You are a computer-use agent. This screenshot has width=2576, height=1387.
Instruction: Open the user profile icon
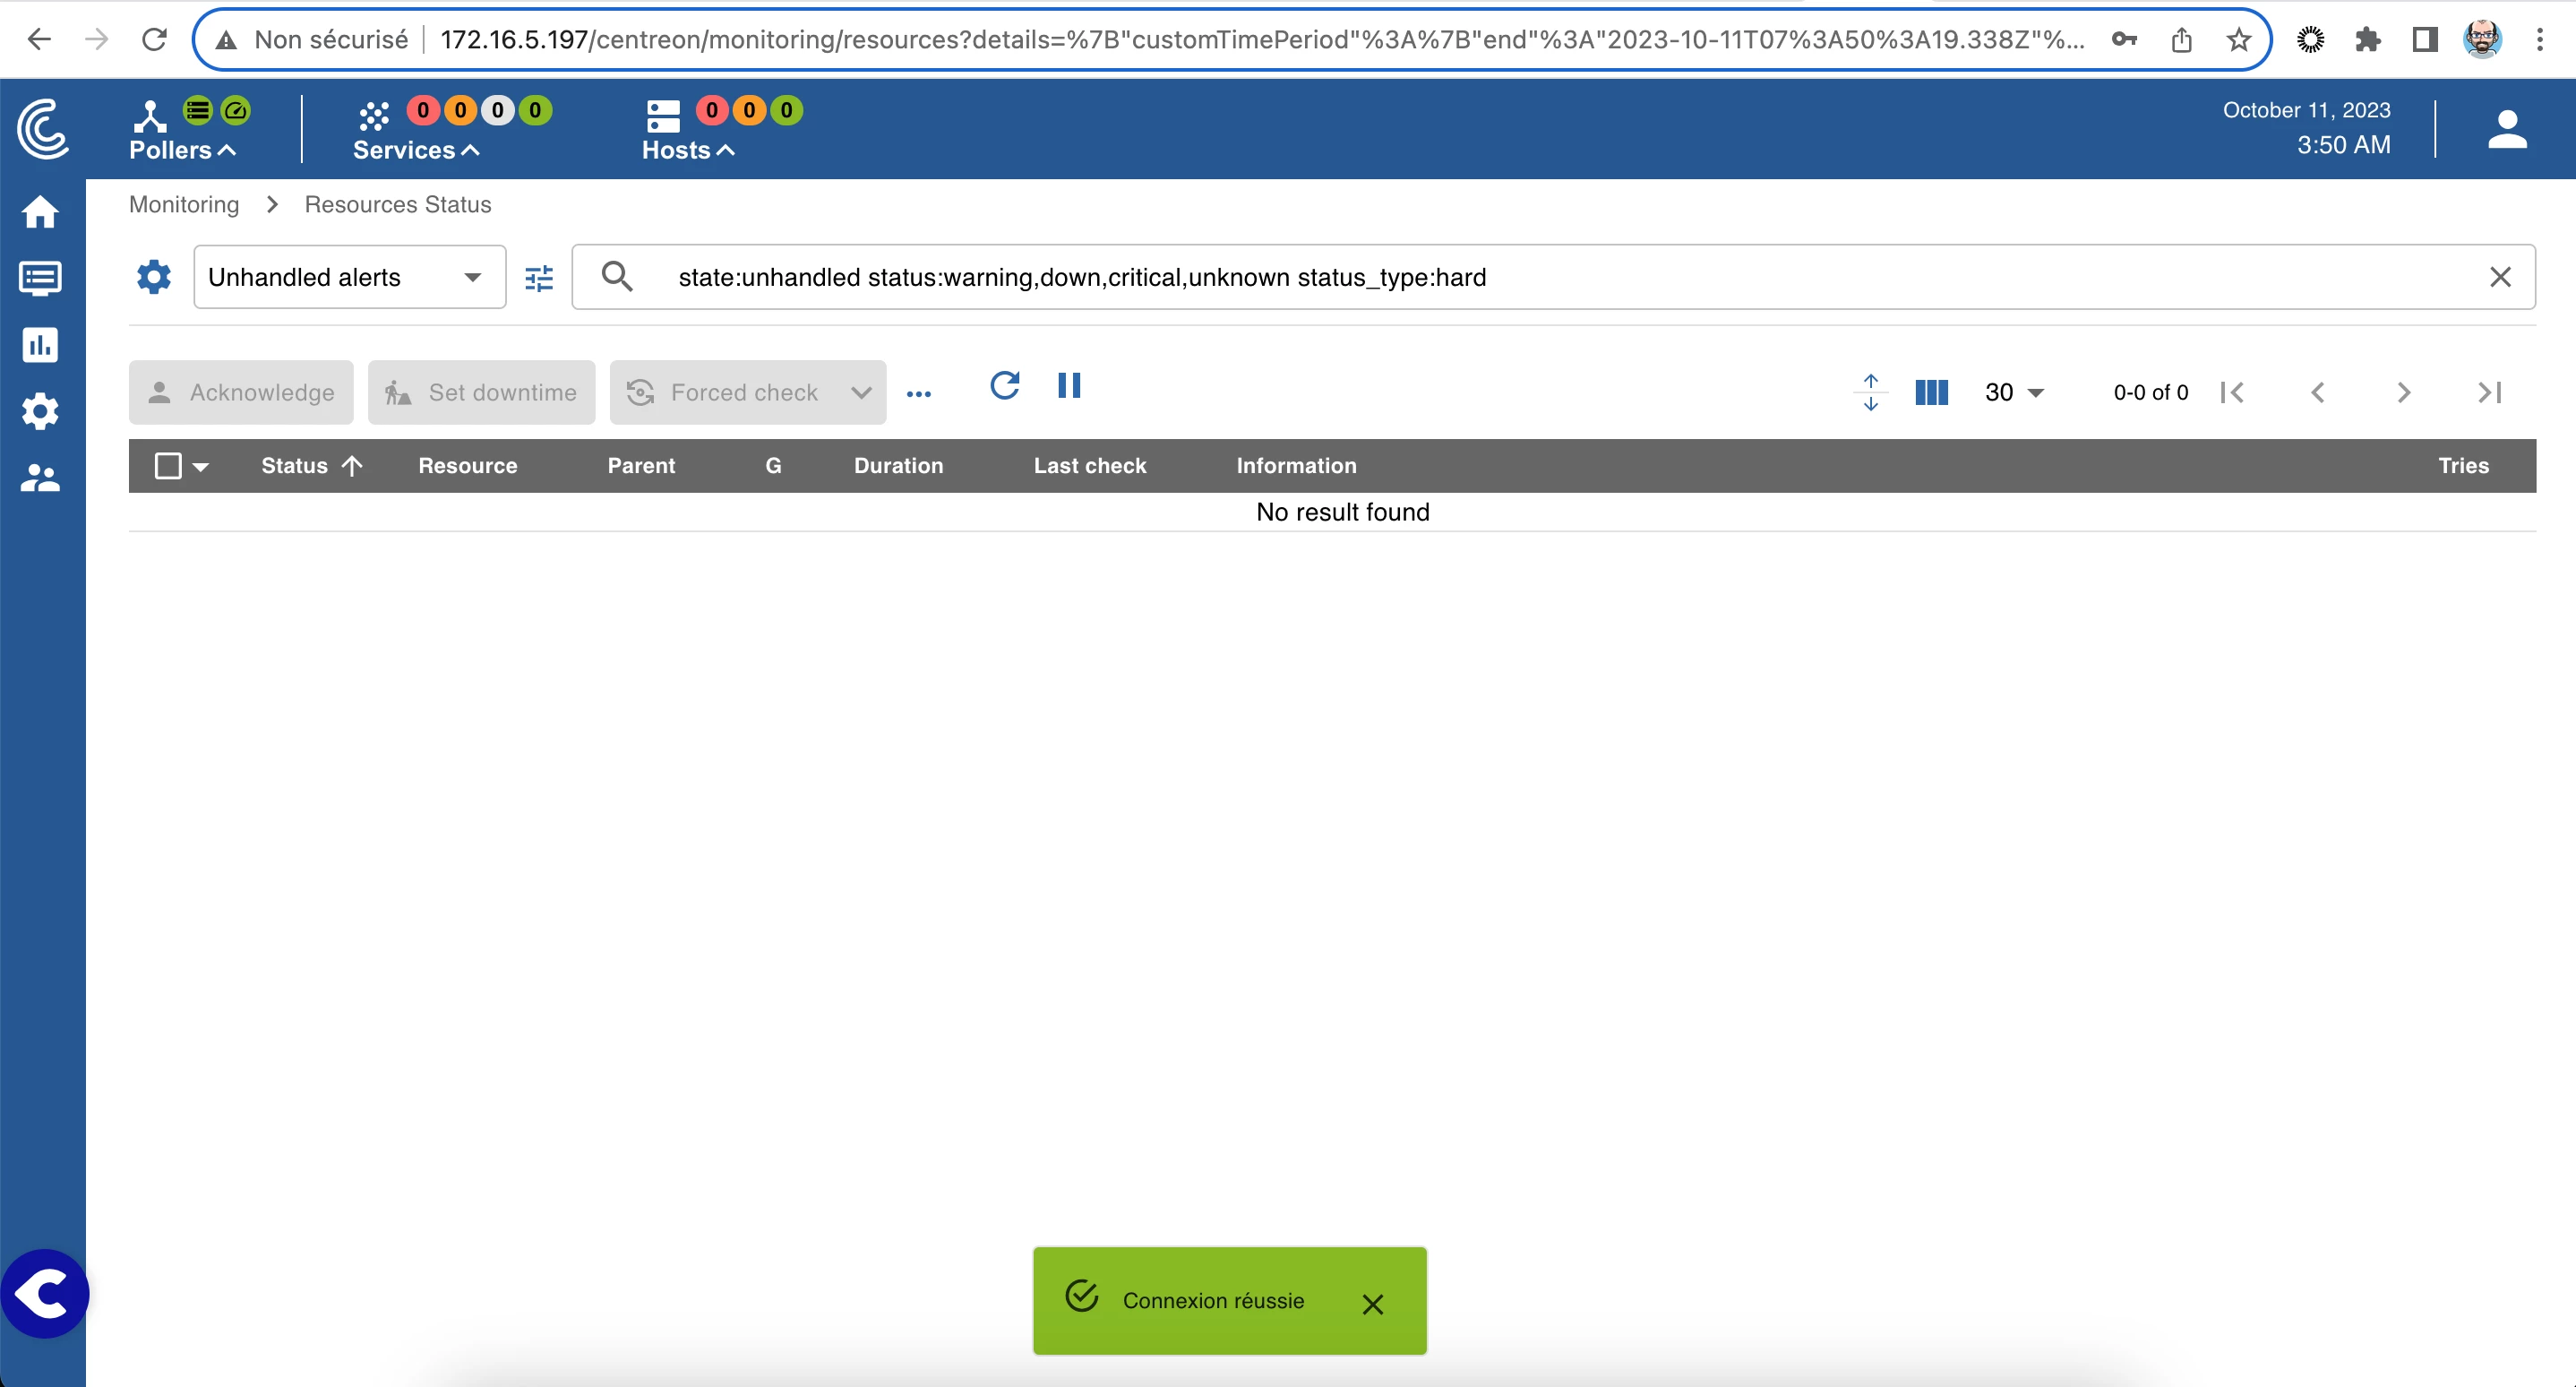[2507, 130]
